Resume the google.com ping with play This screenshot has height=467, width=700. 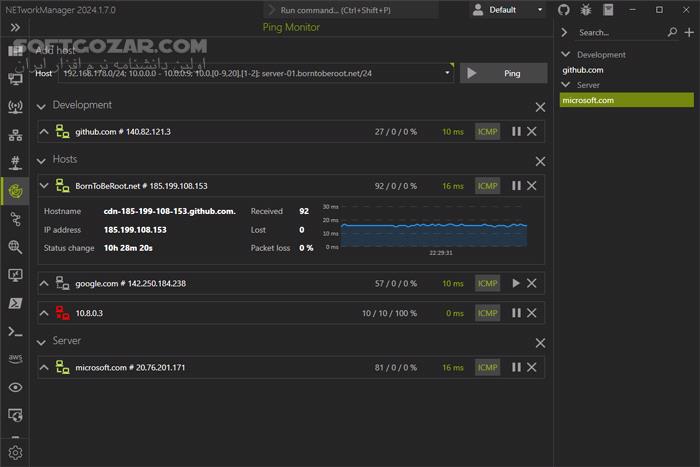pyautogui.click(x=516, y=283)
